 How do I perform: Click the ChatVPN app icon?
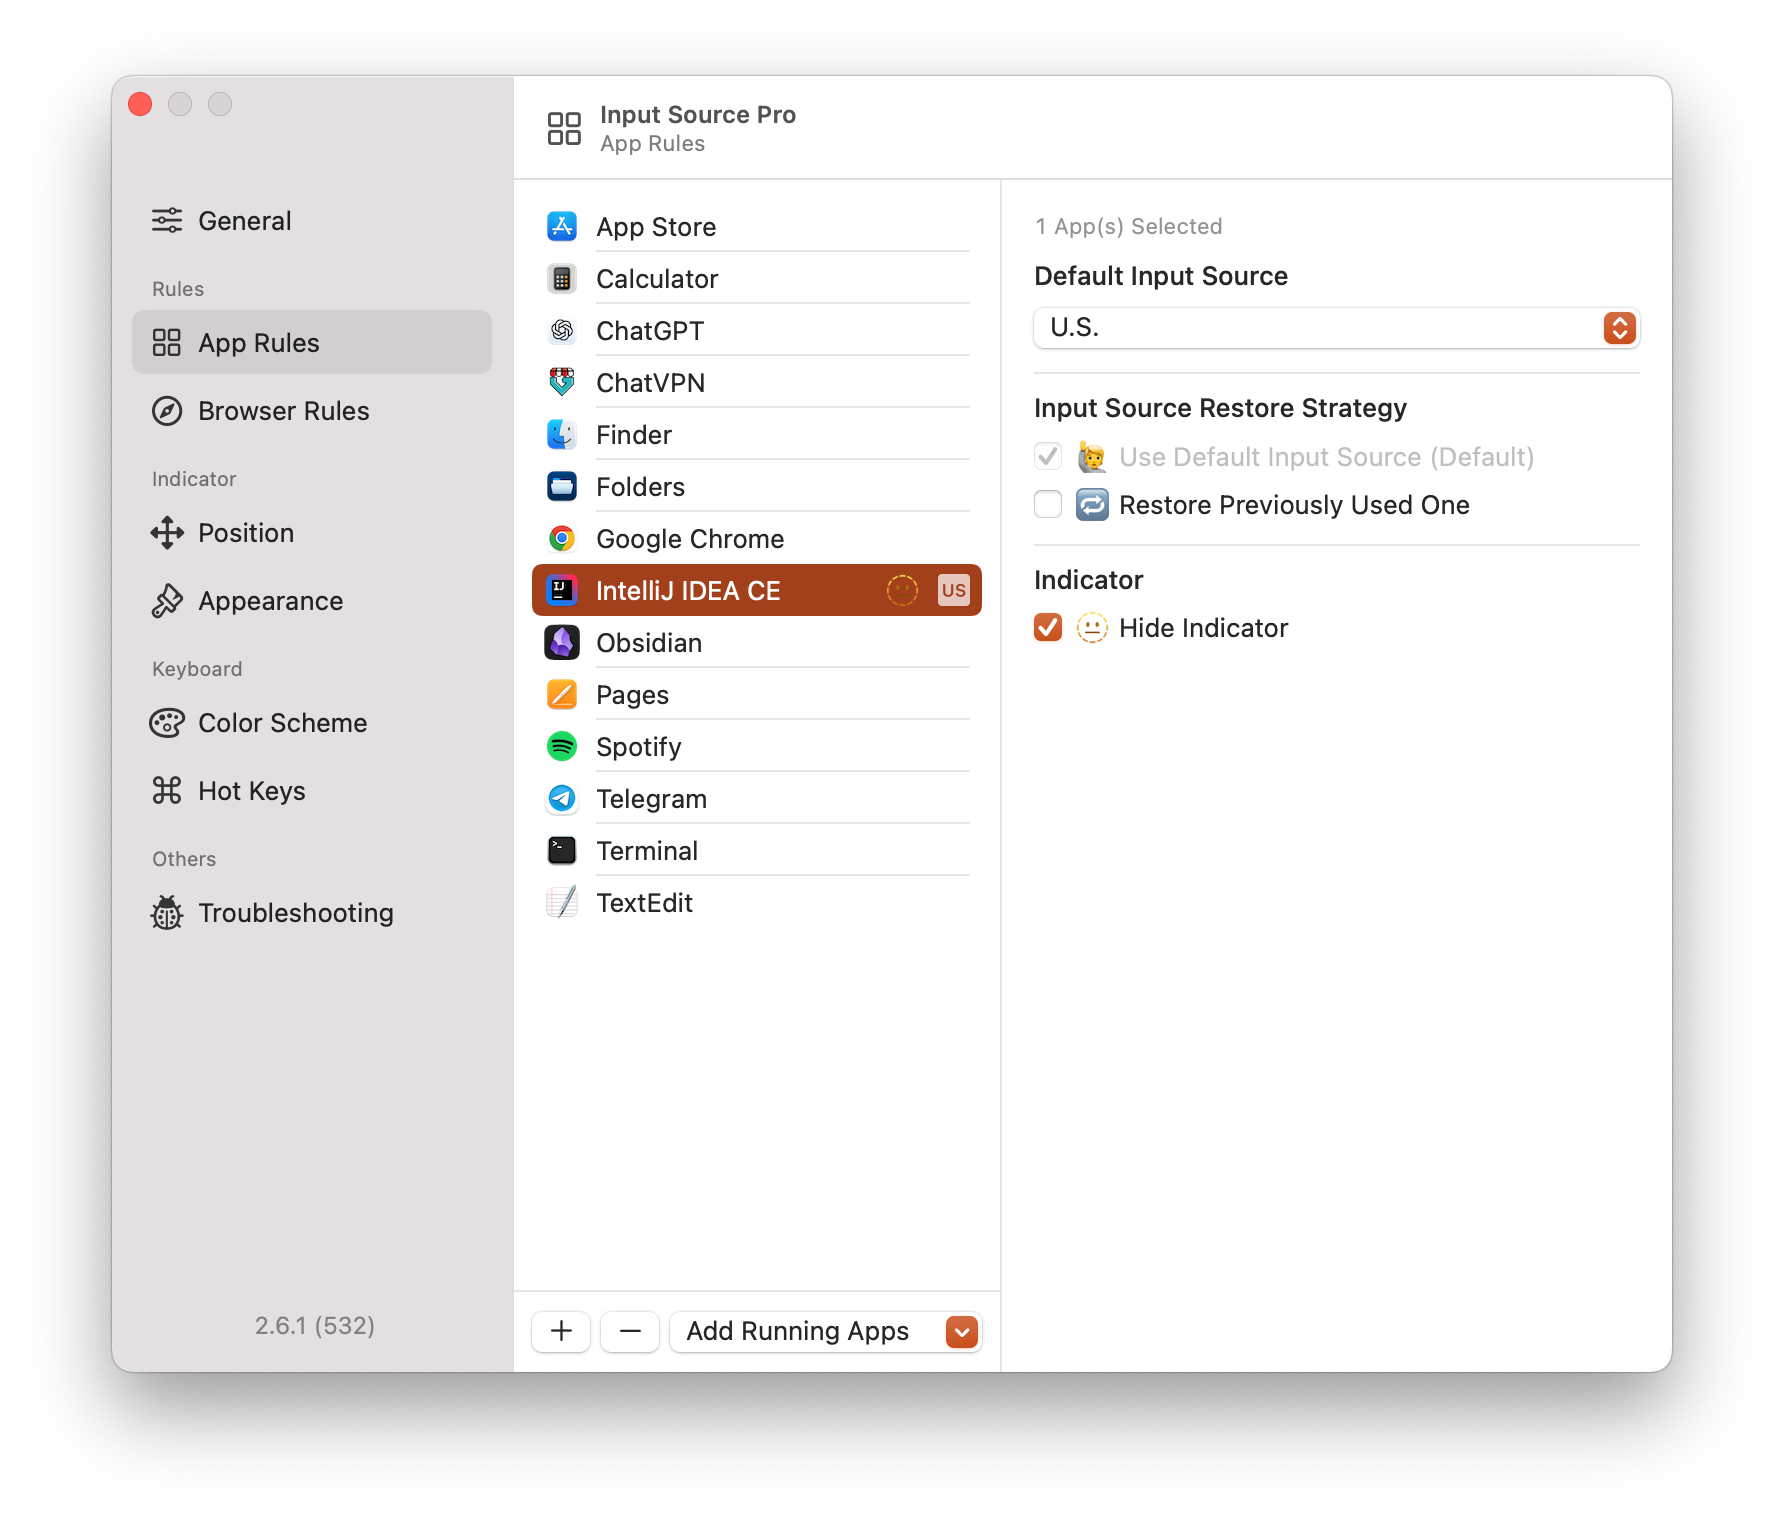coord(562,383)
